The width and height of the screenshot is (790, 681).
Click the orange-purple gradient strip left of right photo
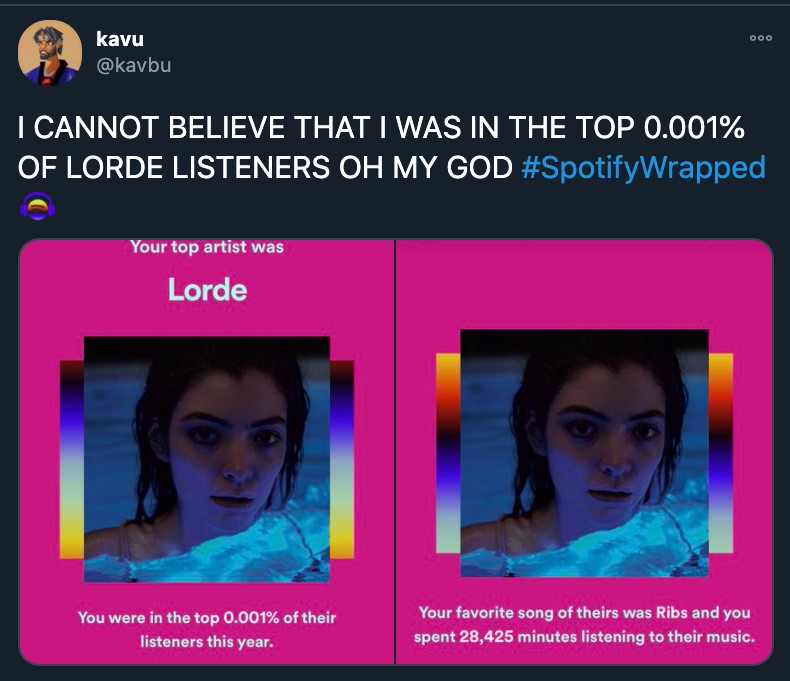point(448,453)
